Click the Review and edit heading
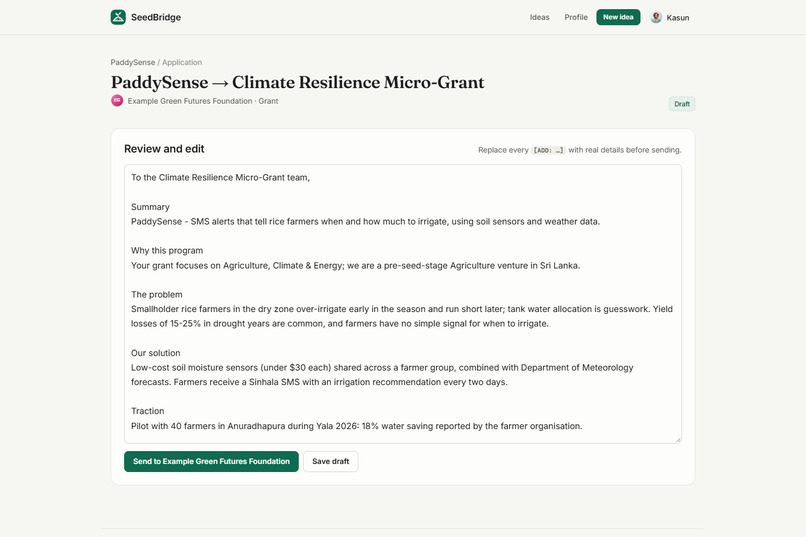 pyautogui.click(x=164, y=149)
